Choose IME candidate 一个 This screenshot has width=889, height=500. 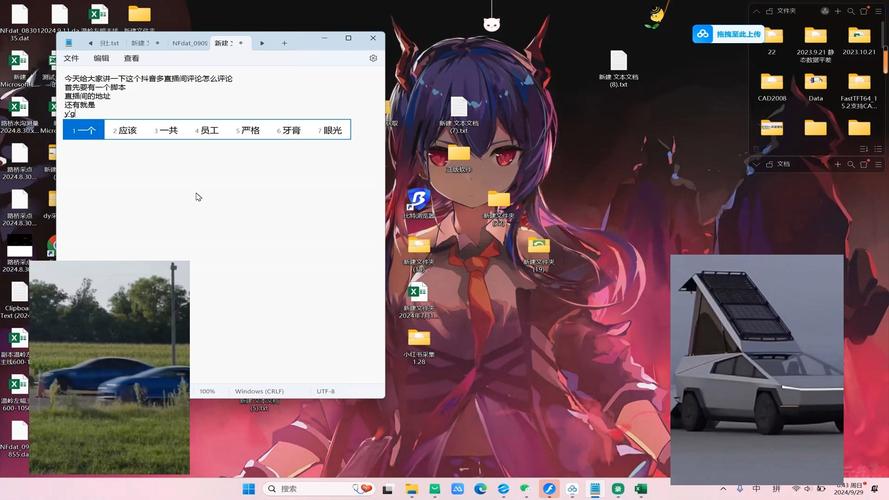point(84,130)
